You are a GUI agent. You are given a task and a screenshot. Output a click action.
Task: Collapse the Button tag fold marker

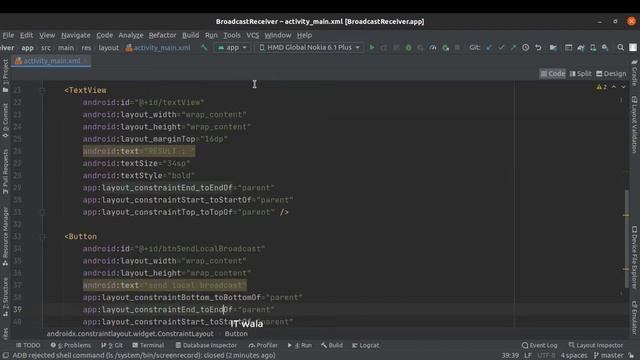pyautogui.click(x=42, y=237)
